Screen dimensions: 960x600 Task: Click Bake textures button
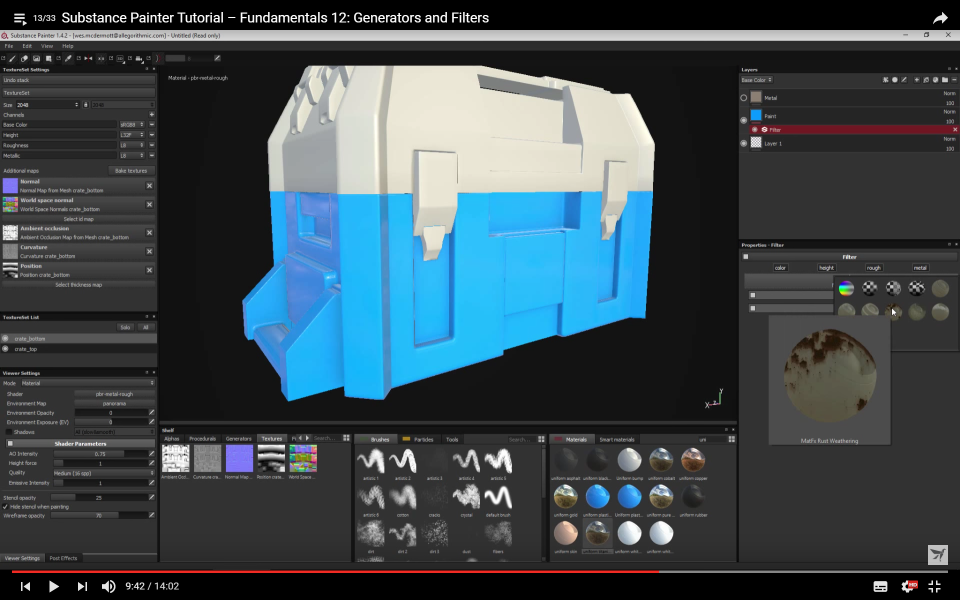pos(131,171)
